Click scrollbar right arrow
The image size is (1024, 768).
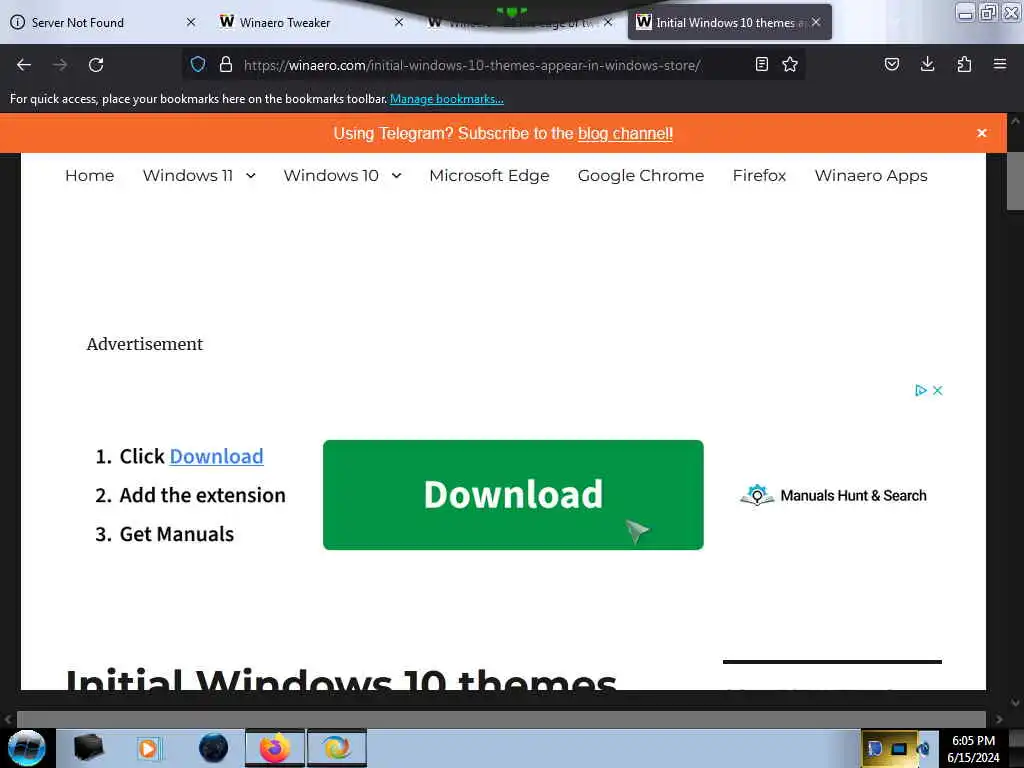[x=999, y=720]
